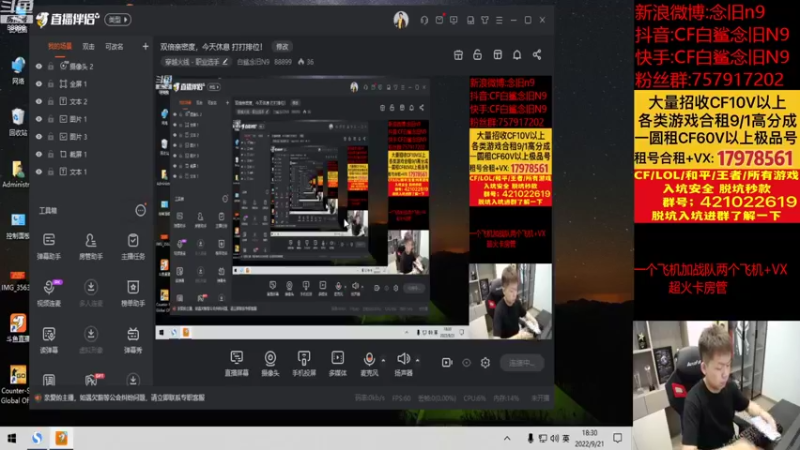
Task: Open 视频连麦 video co-stream tool
Action: click(x=49, y=293)
